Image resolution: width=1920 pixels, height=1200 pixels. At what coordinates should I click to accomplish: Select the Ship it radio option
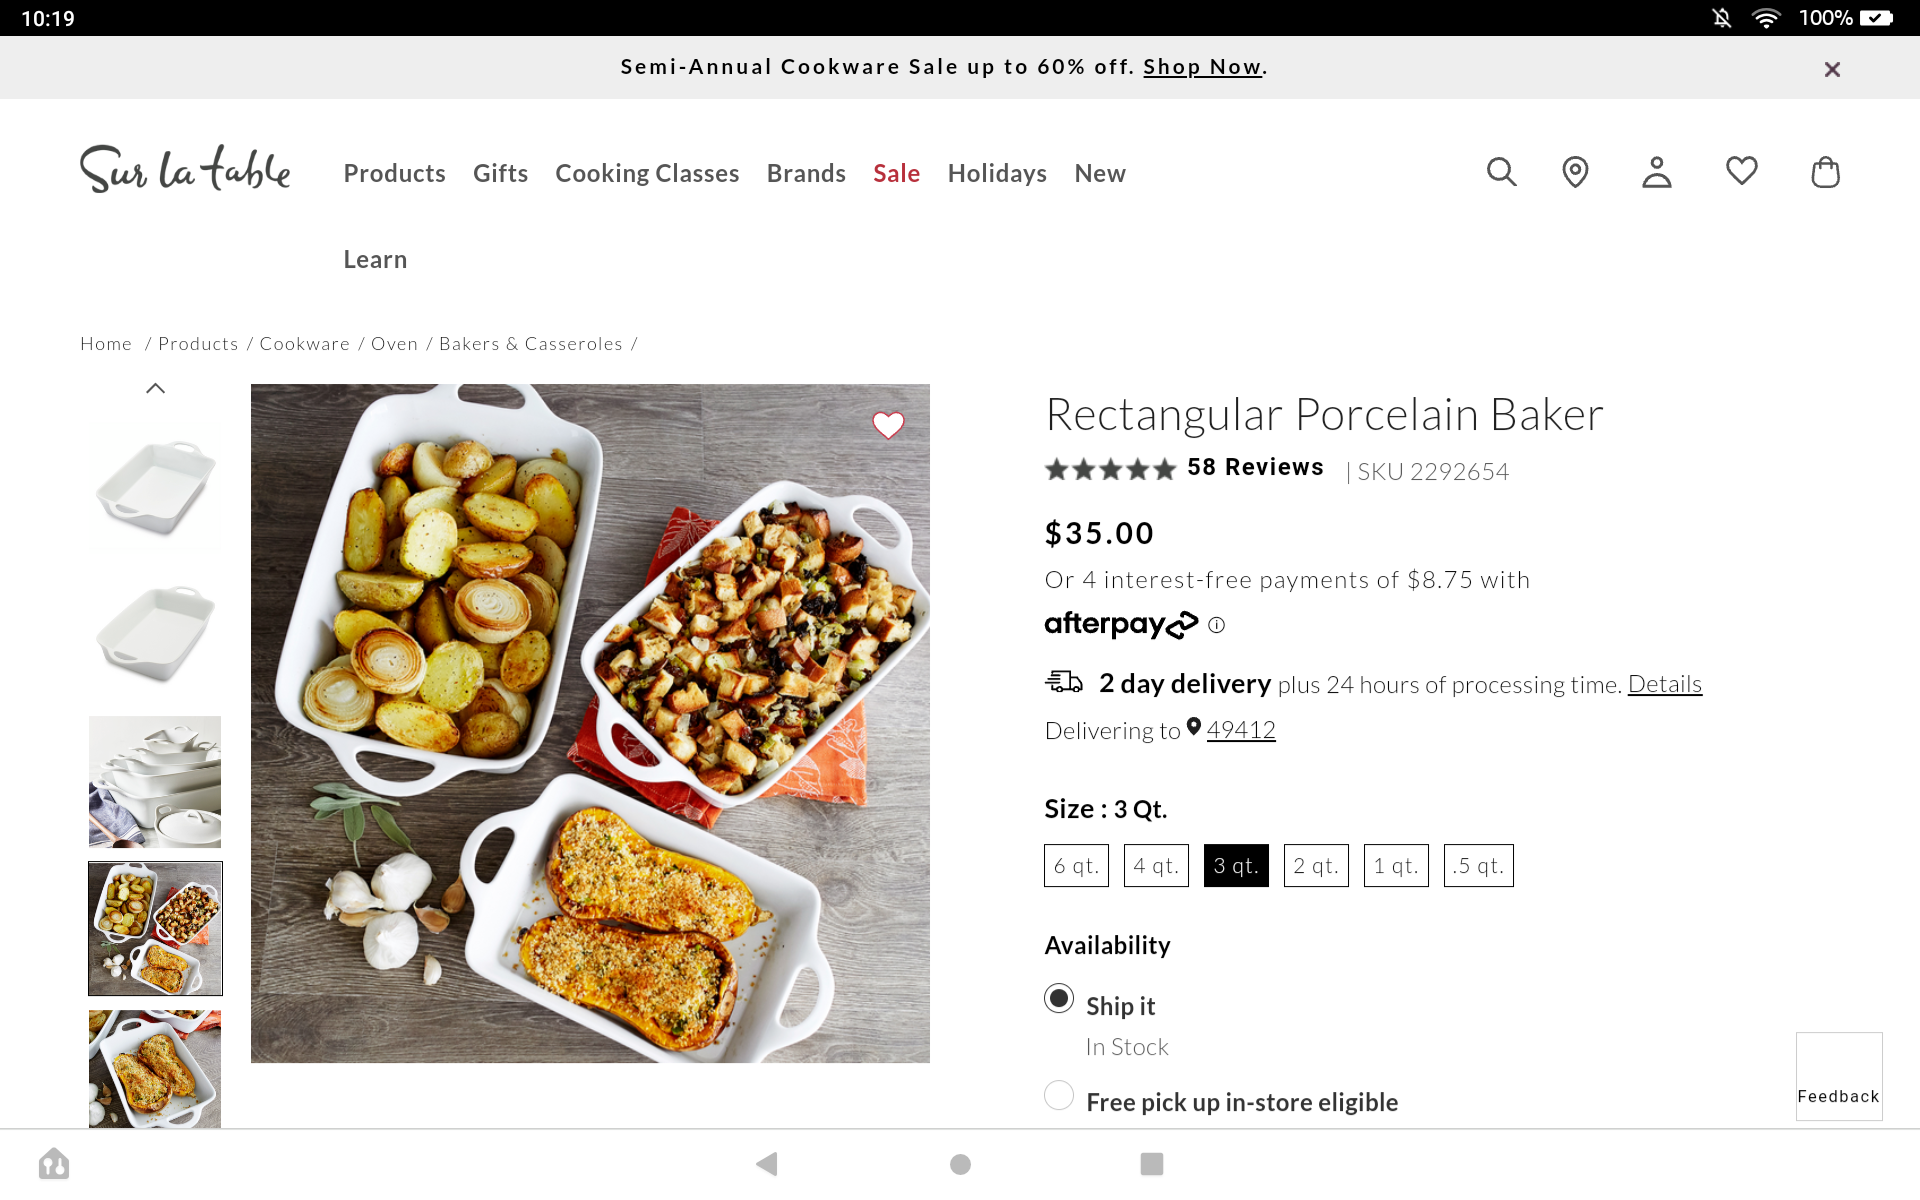pyautogui.click(x=1059, y=998)
